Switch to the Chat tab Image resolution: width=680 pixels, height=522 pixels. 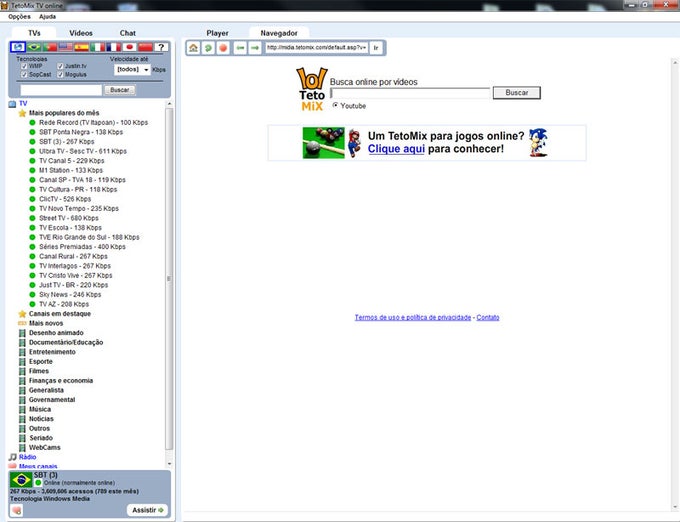pos(128,33)
